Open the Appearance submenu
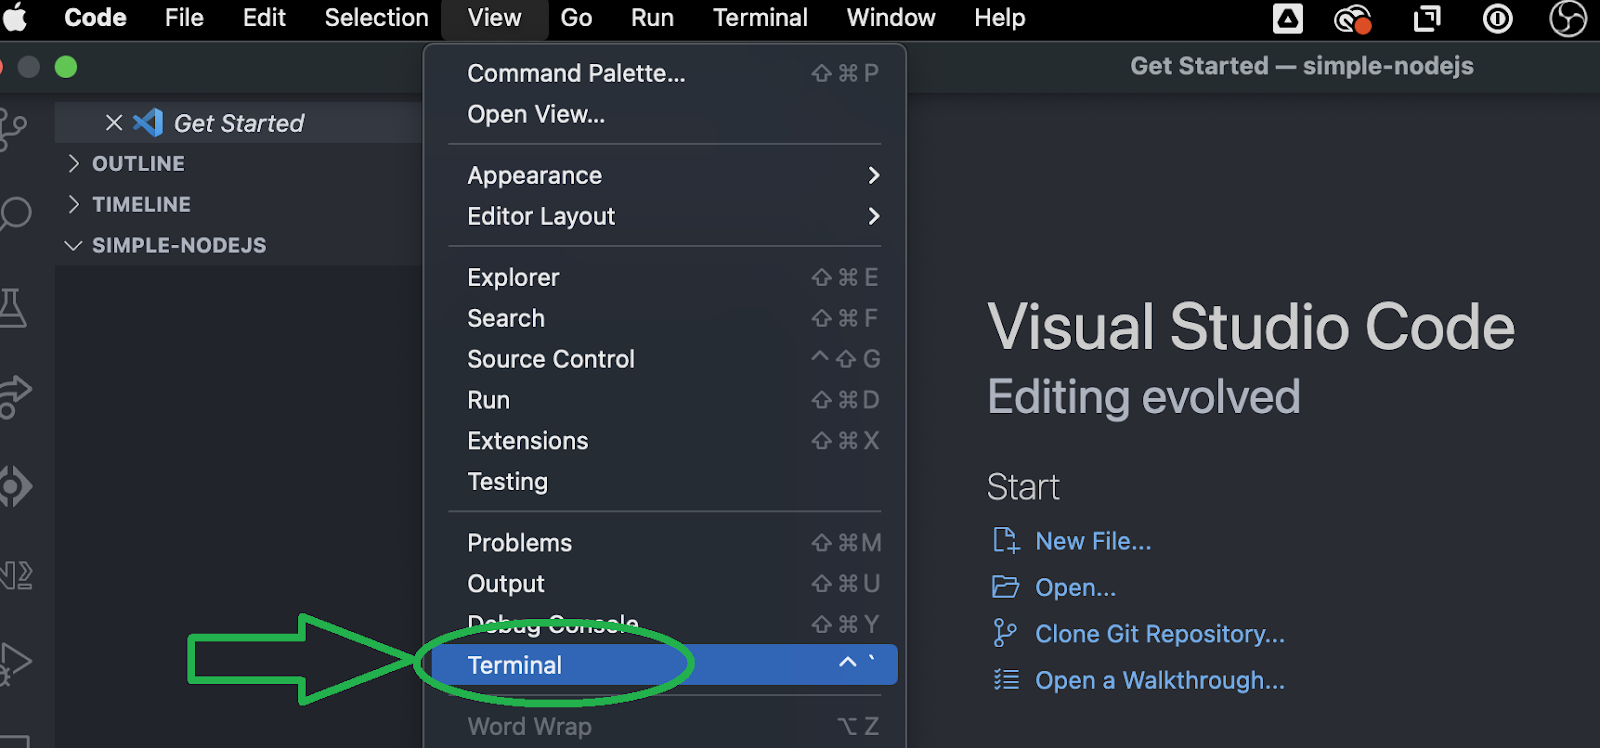1600x748 pixels. coord(665,175)
